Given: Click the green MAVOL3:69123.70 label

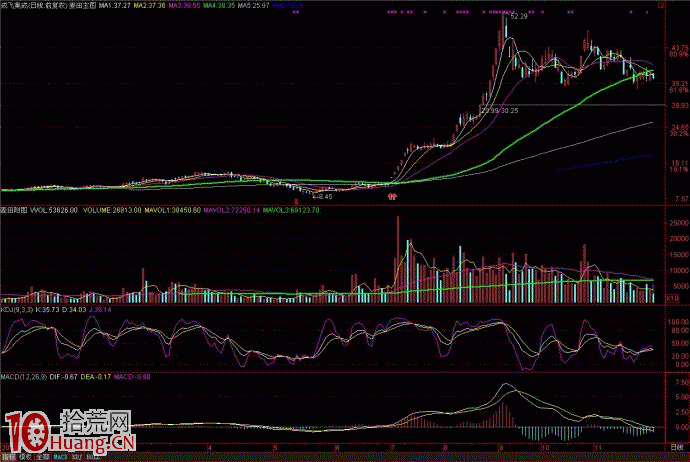Looking at the screenshot, I should [291, 210].
